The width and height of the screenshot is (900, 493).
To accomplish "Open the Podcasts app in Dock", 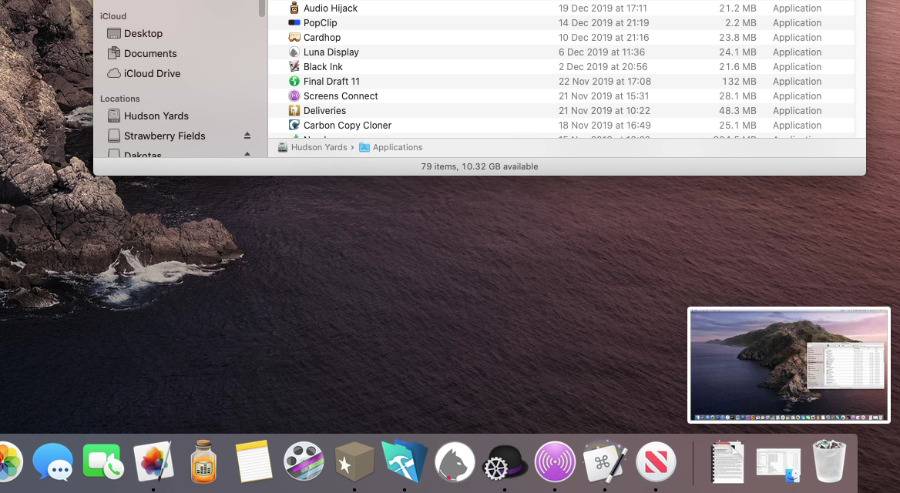I will point(555,462).
